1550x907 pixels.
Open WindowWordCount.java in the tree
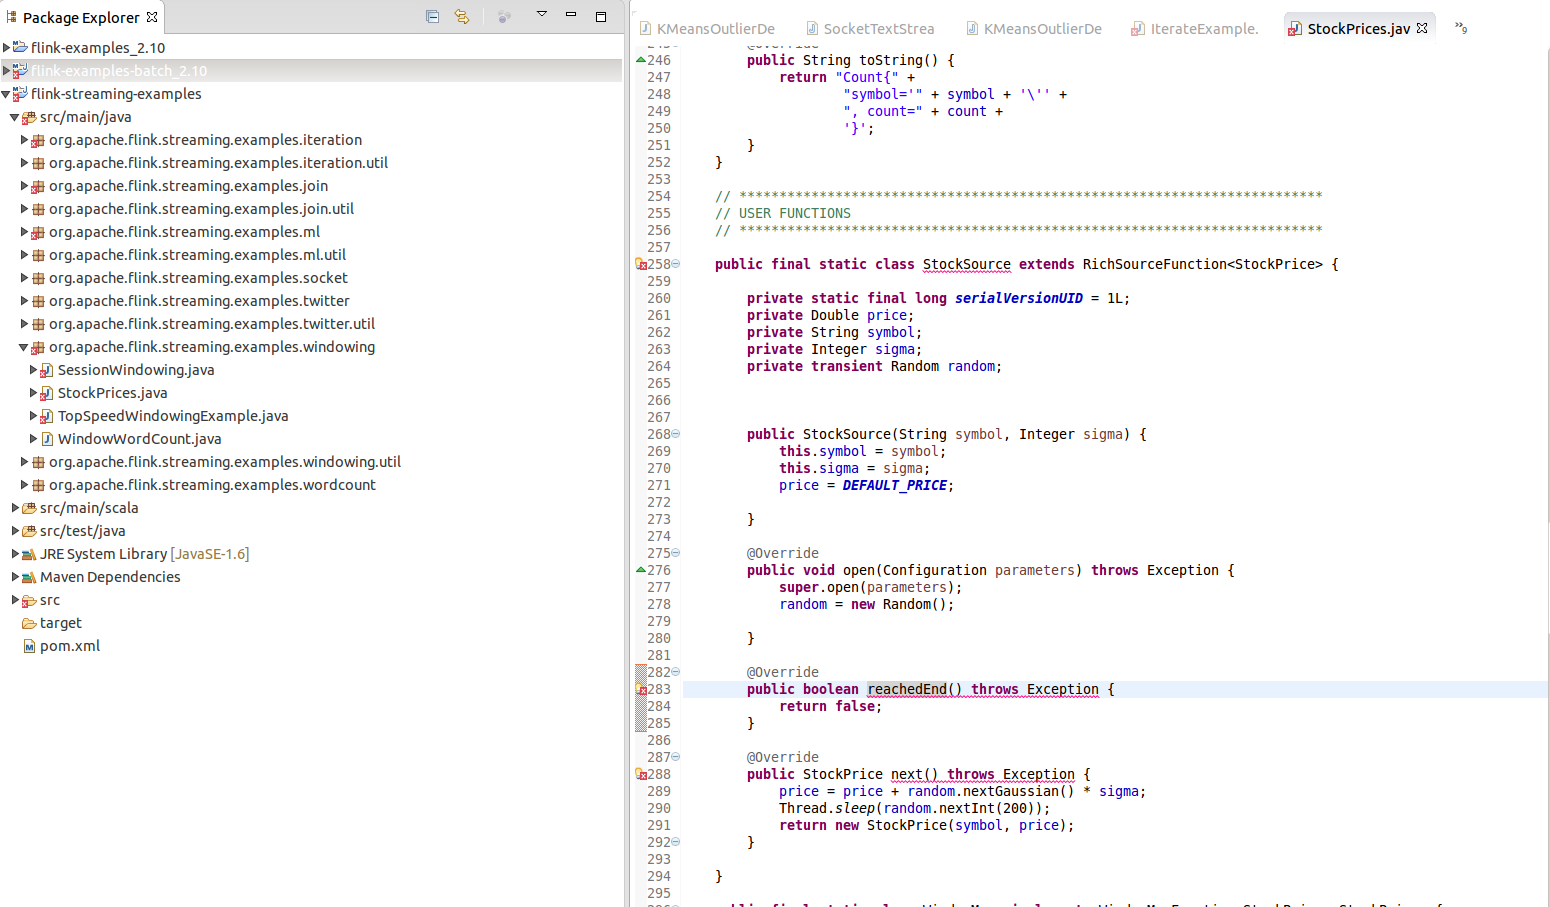tap(139, 439)
